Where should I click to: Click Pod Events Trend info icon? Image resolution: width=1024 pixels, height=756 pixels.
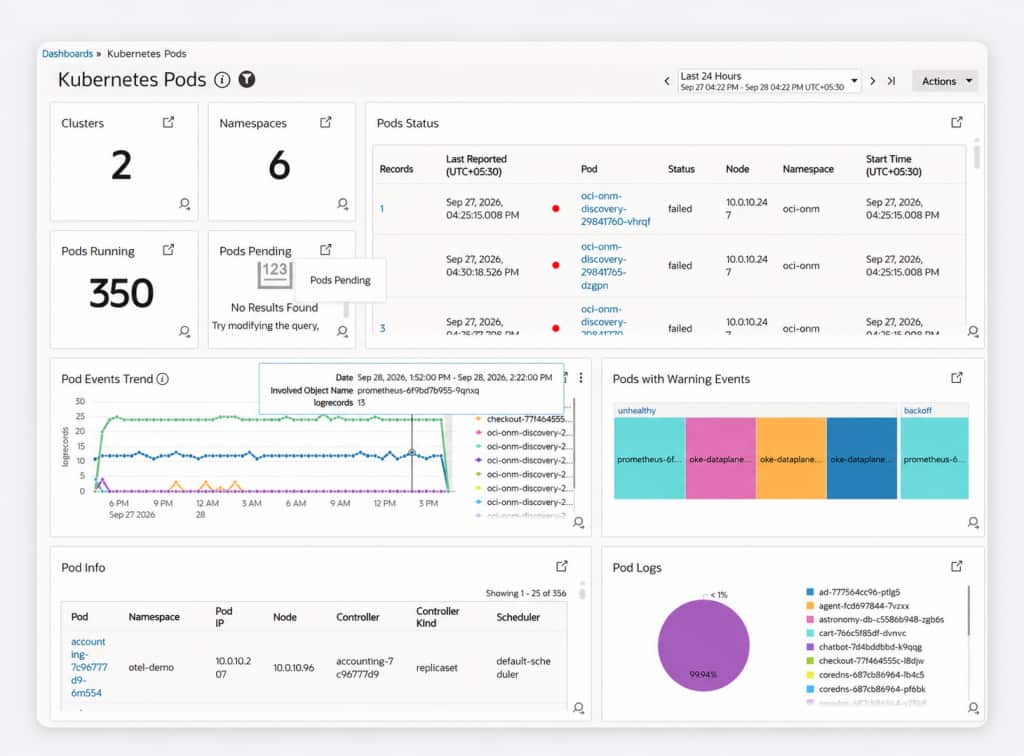163,379
